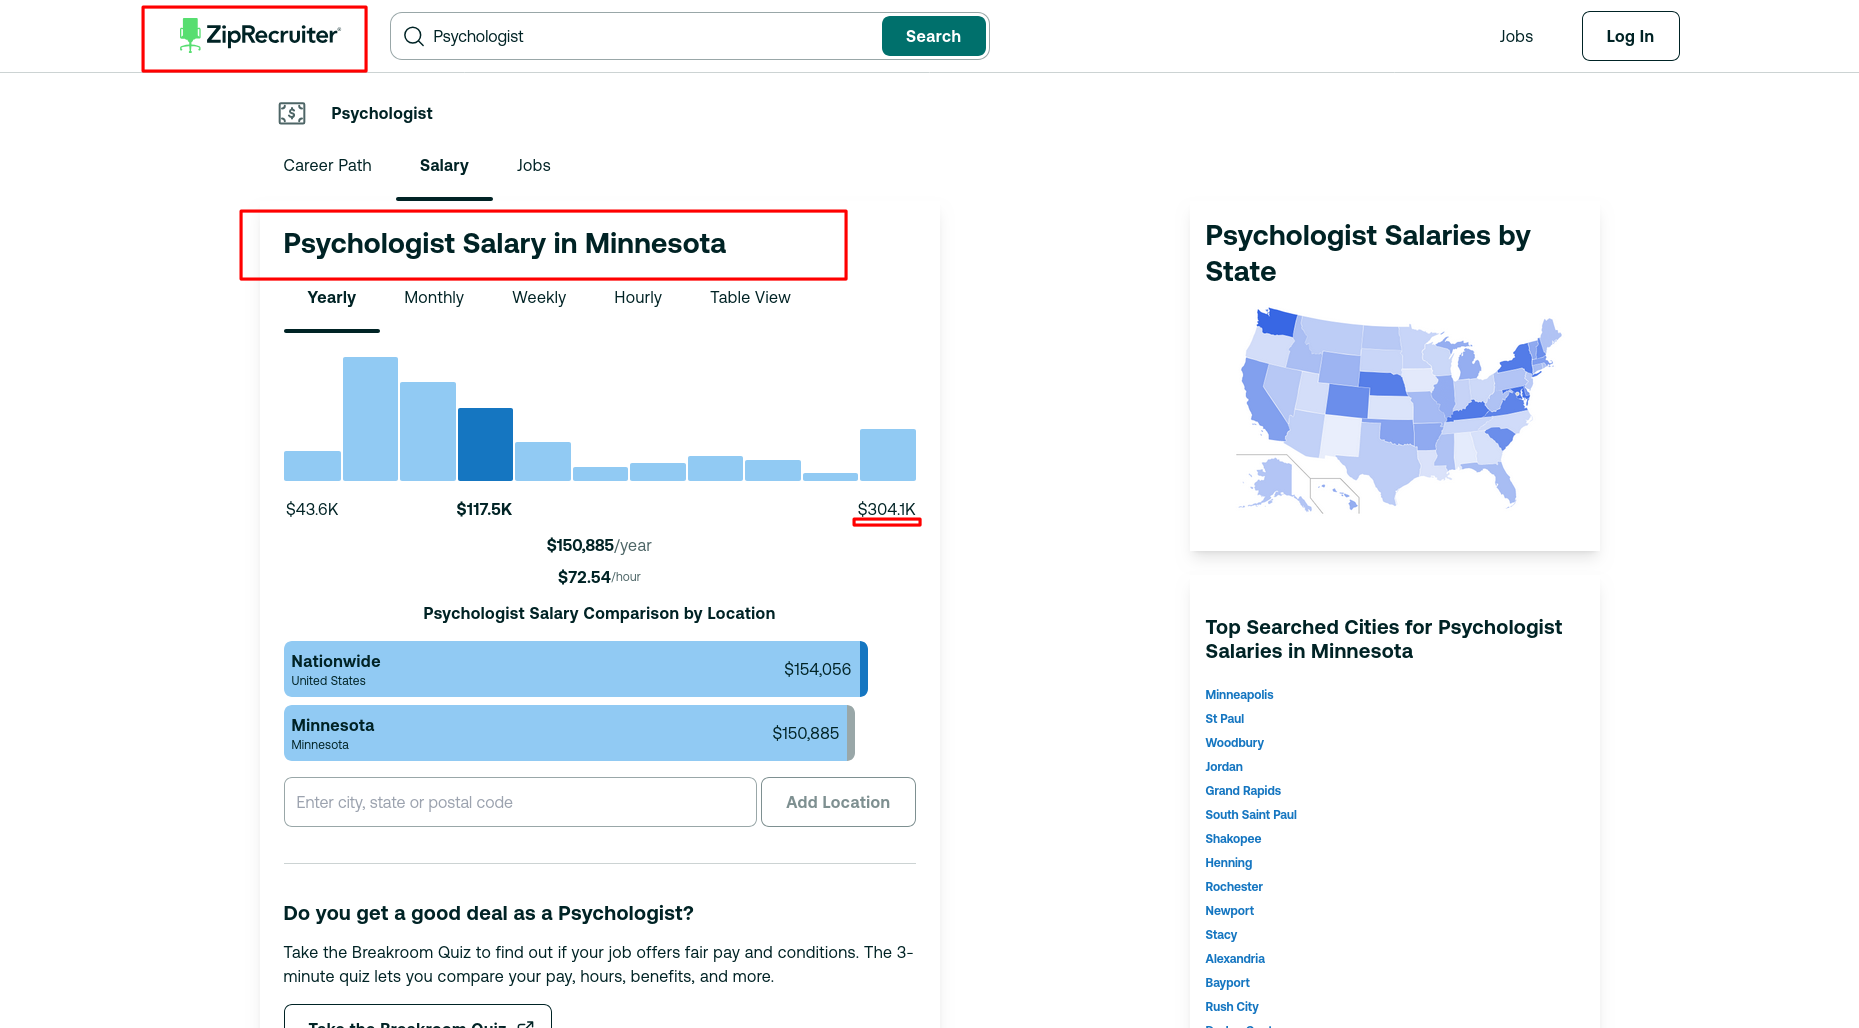
Task: Click the Search button
Action: tap(932, 37)
